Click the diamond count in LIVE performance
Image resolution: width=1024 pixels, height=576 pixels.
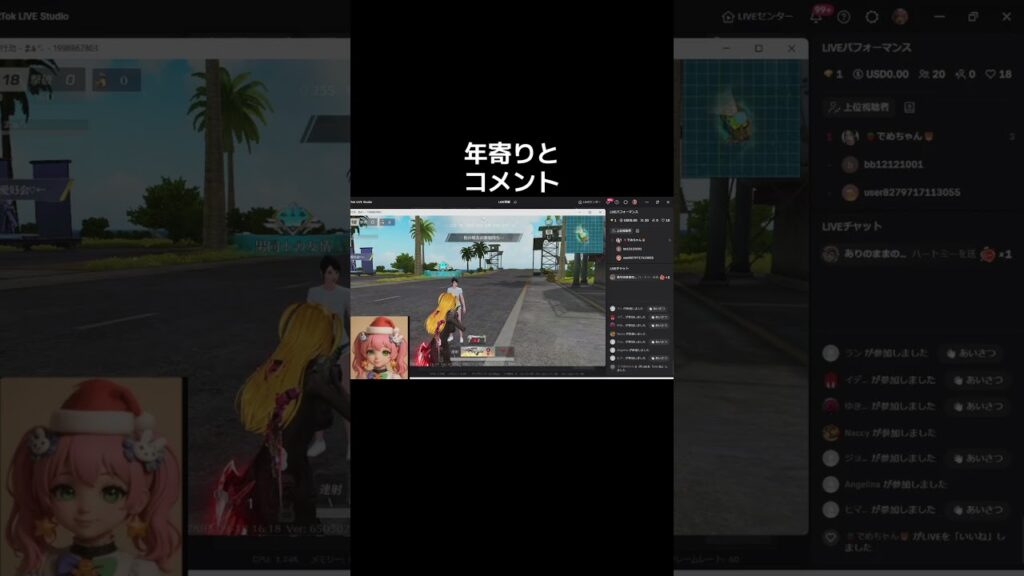(x=833, y=74)
